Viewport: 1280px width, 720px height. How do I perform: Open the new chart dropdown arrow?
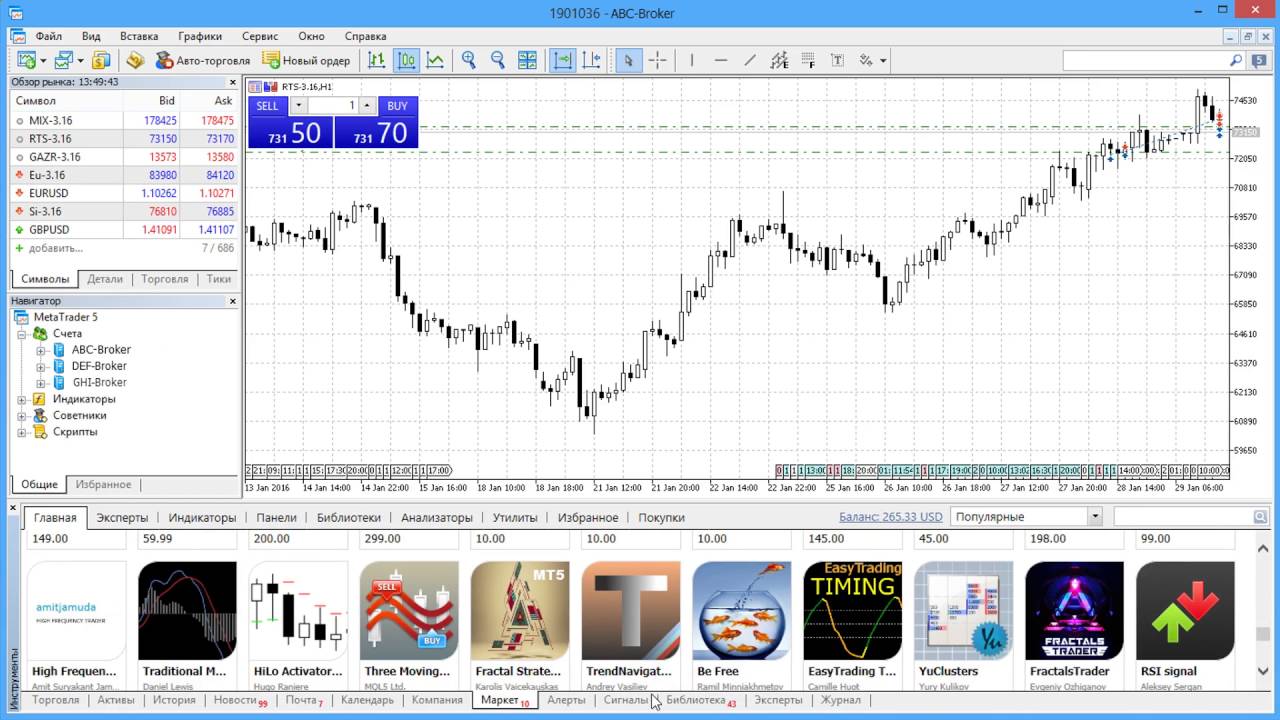pyautogui.click(x=43, y=60)
